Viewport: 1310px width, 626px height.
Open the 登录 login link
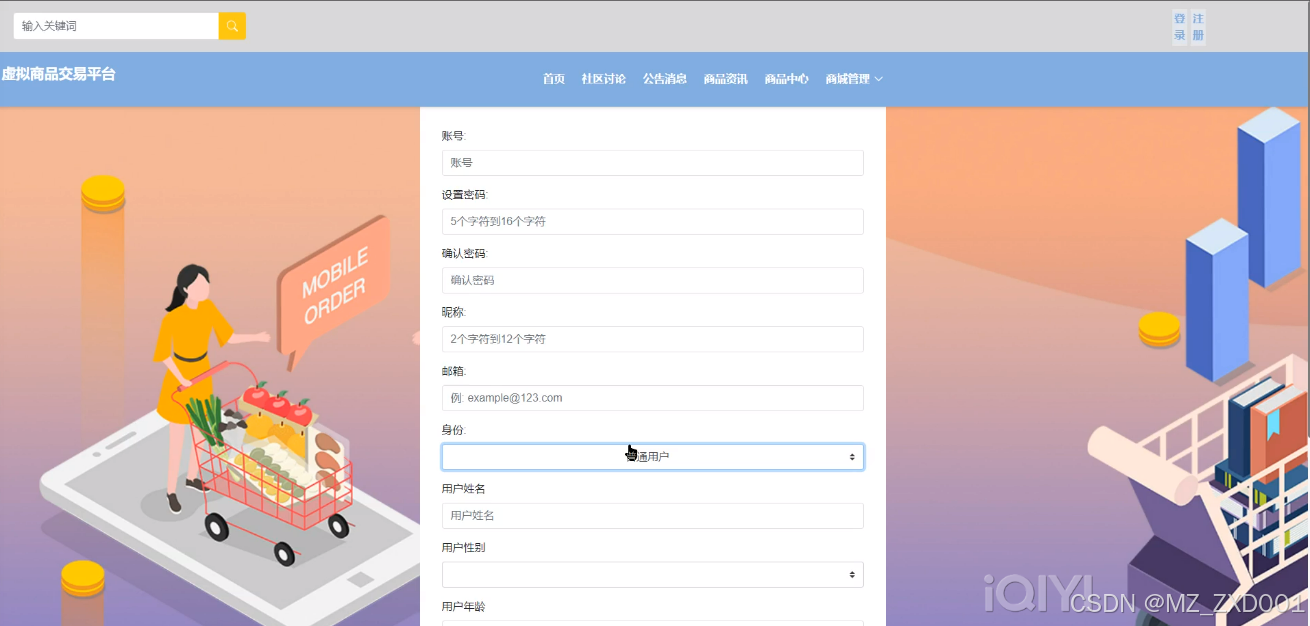[x=1180, y=27]
